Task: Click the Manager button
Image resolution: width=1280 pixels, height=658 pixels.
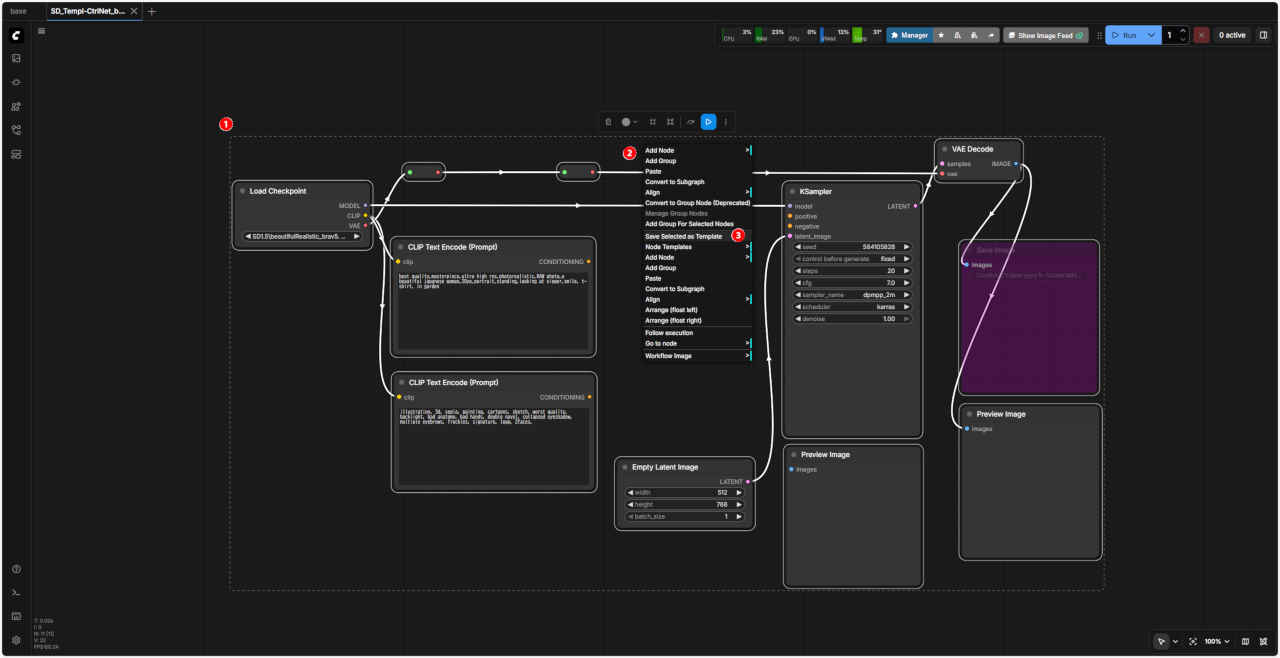Action: [908, 35]
